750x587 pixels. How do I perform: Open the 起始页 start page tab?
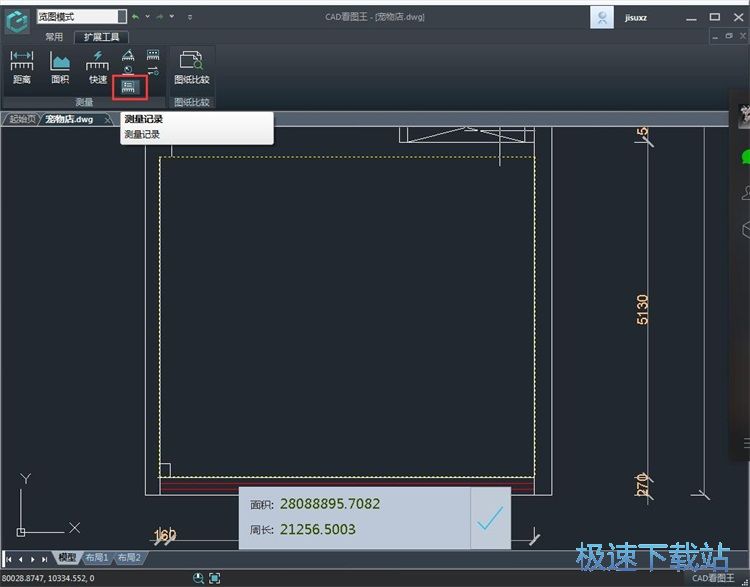(22, 119)
